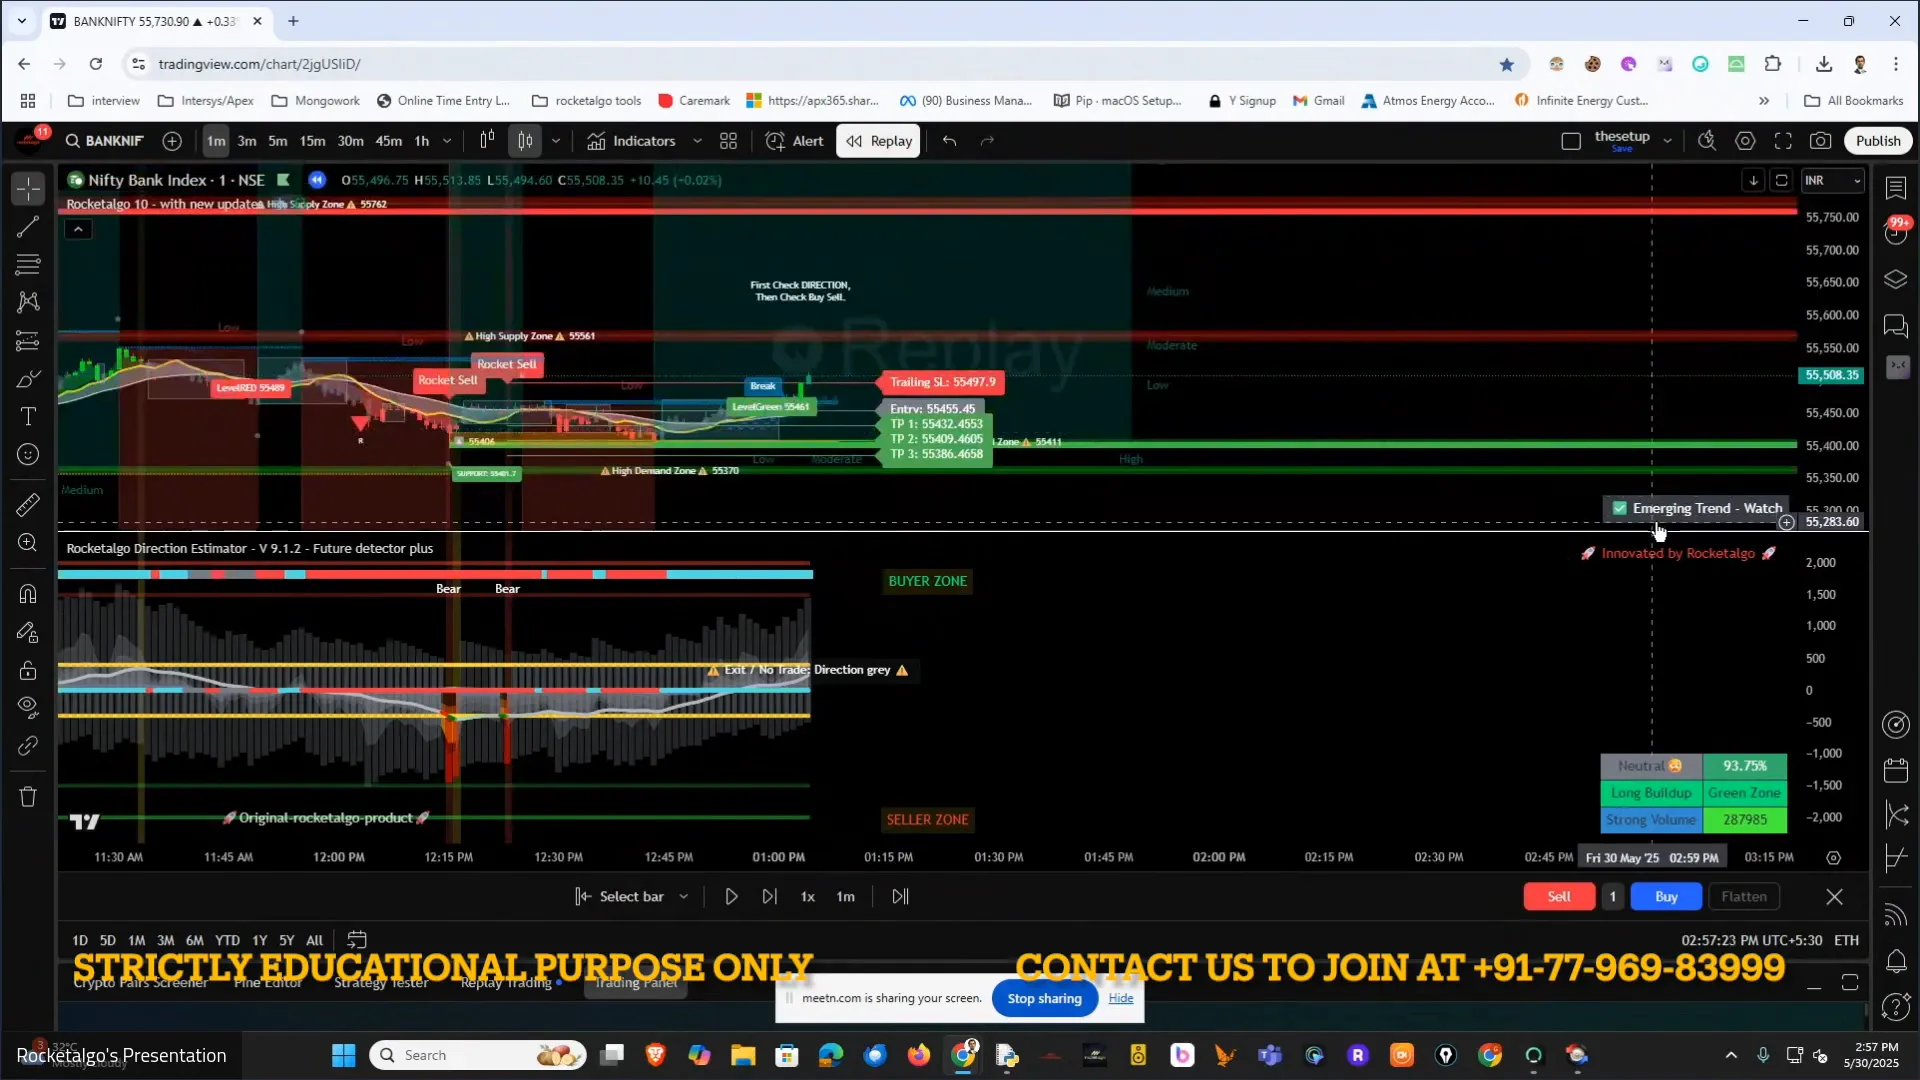Viewport: 1920px width, 1080px height.
Task: Switch to the 15m timeframe
Action: pos(312,141)
